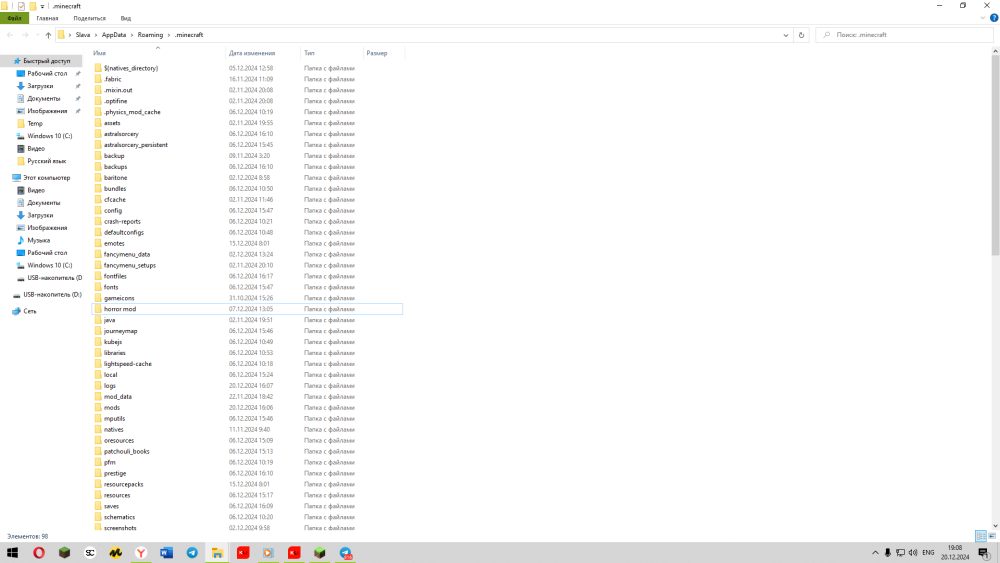
Task: Select the .fabric folder
Action: click(112, 79)
